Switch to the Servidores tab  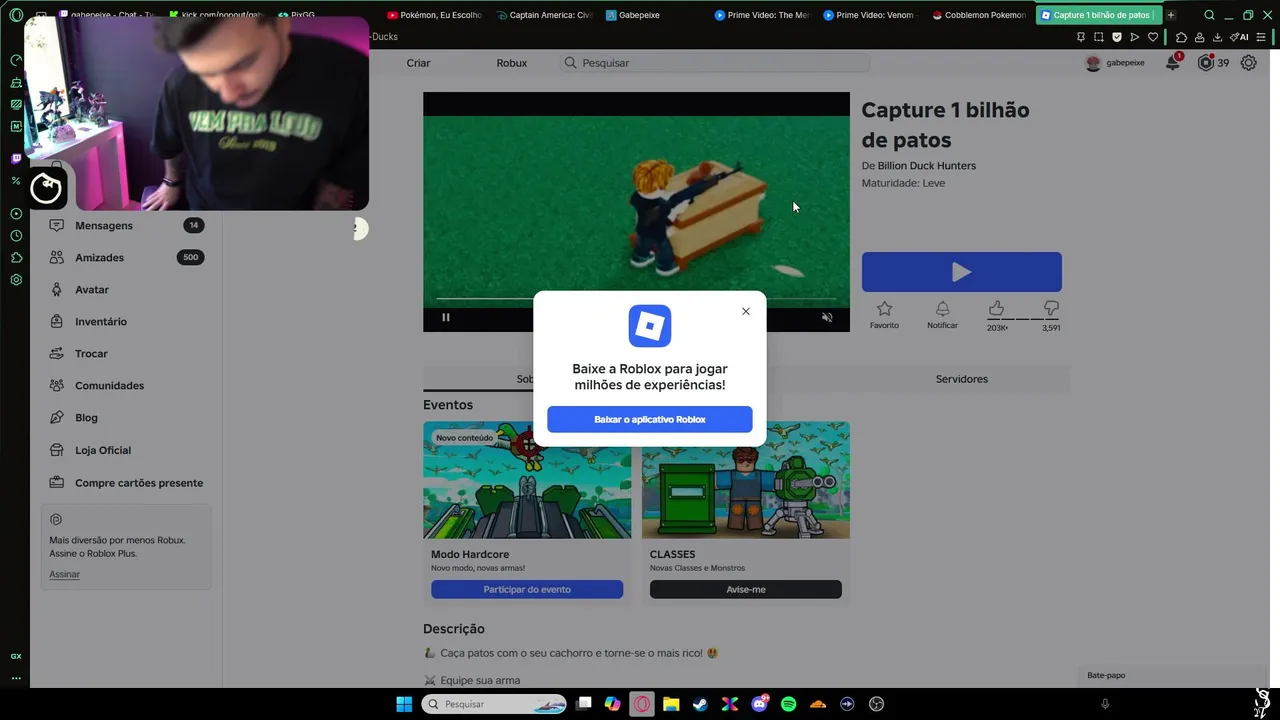pos(962,379)
